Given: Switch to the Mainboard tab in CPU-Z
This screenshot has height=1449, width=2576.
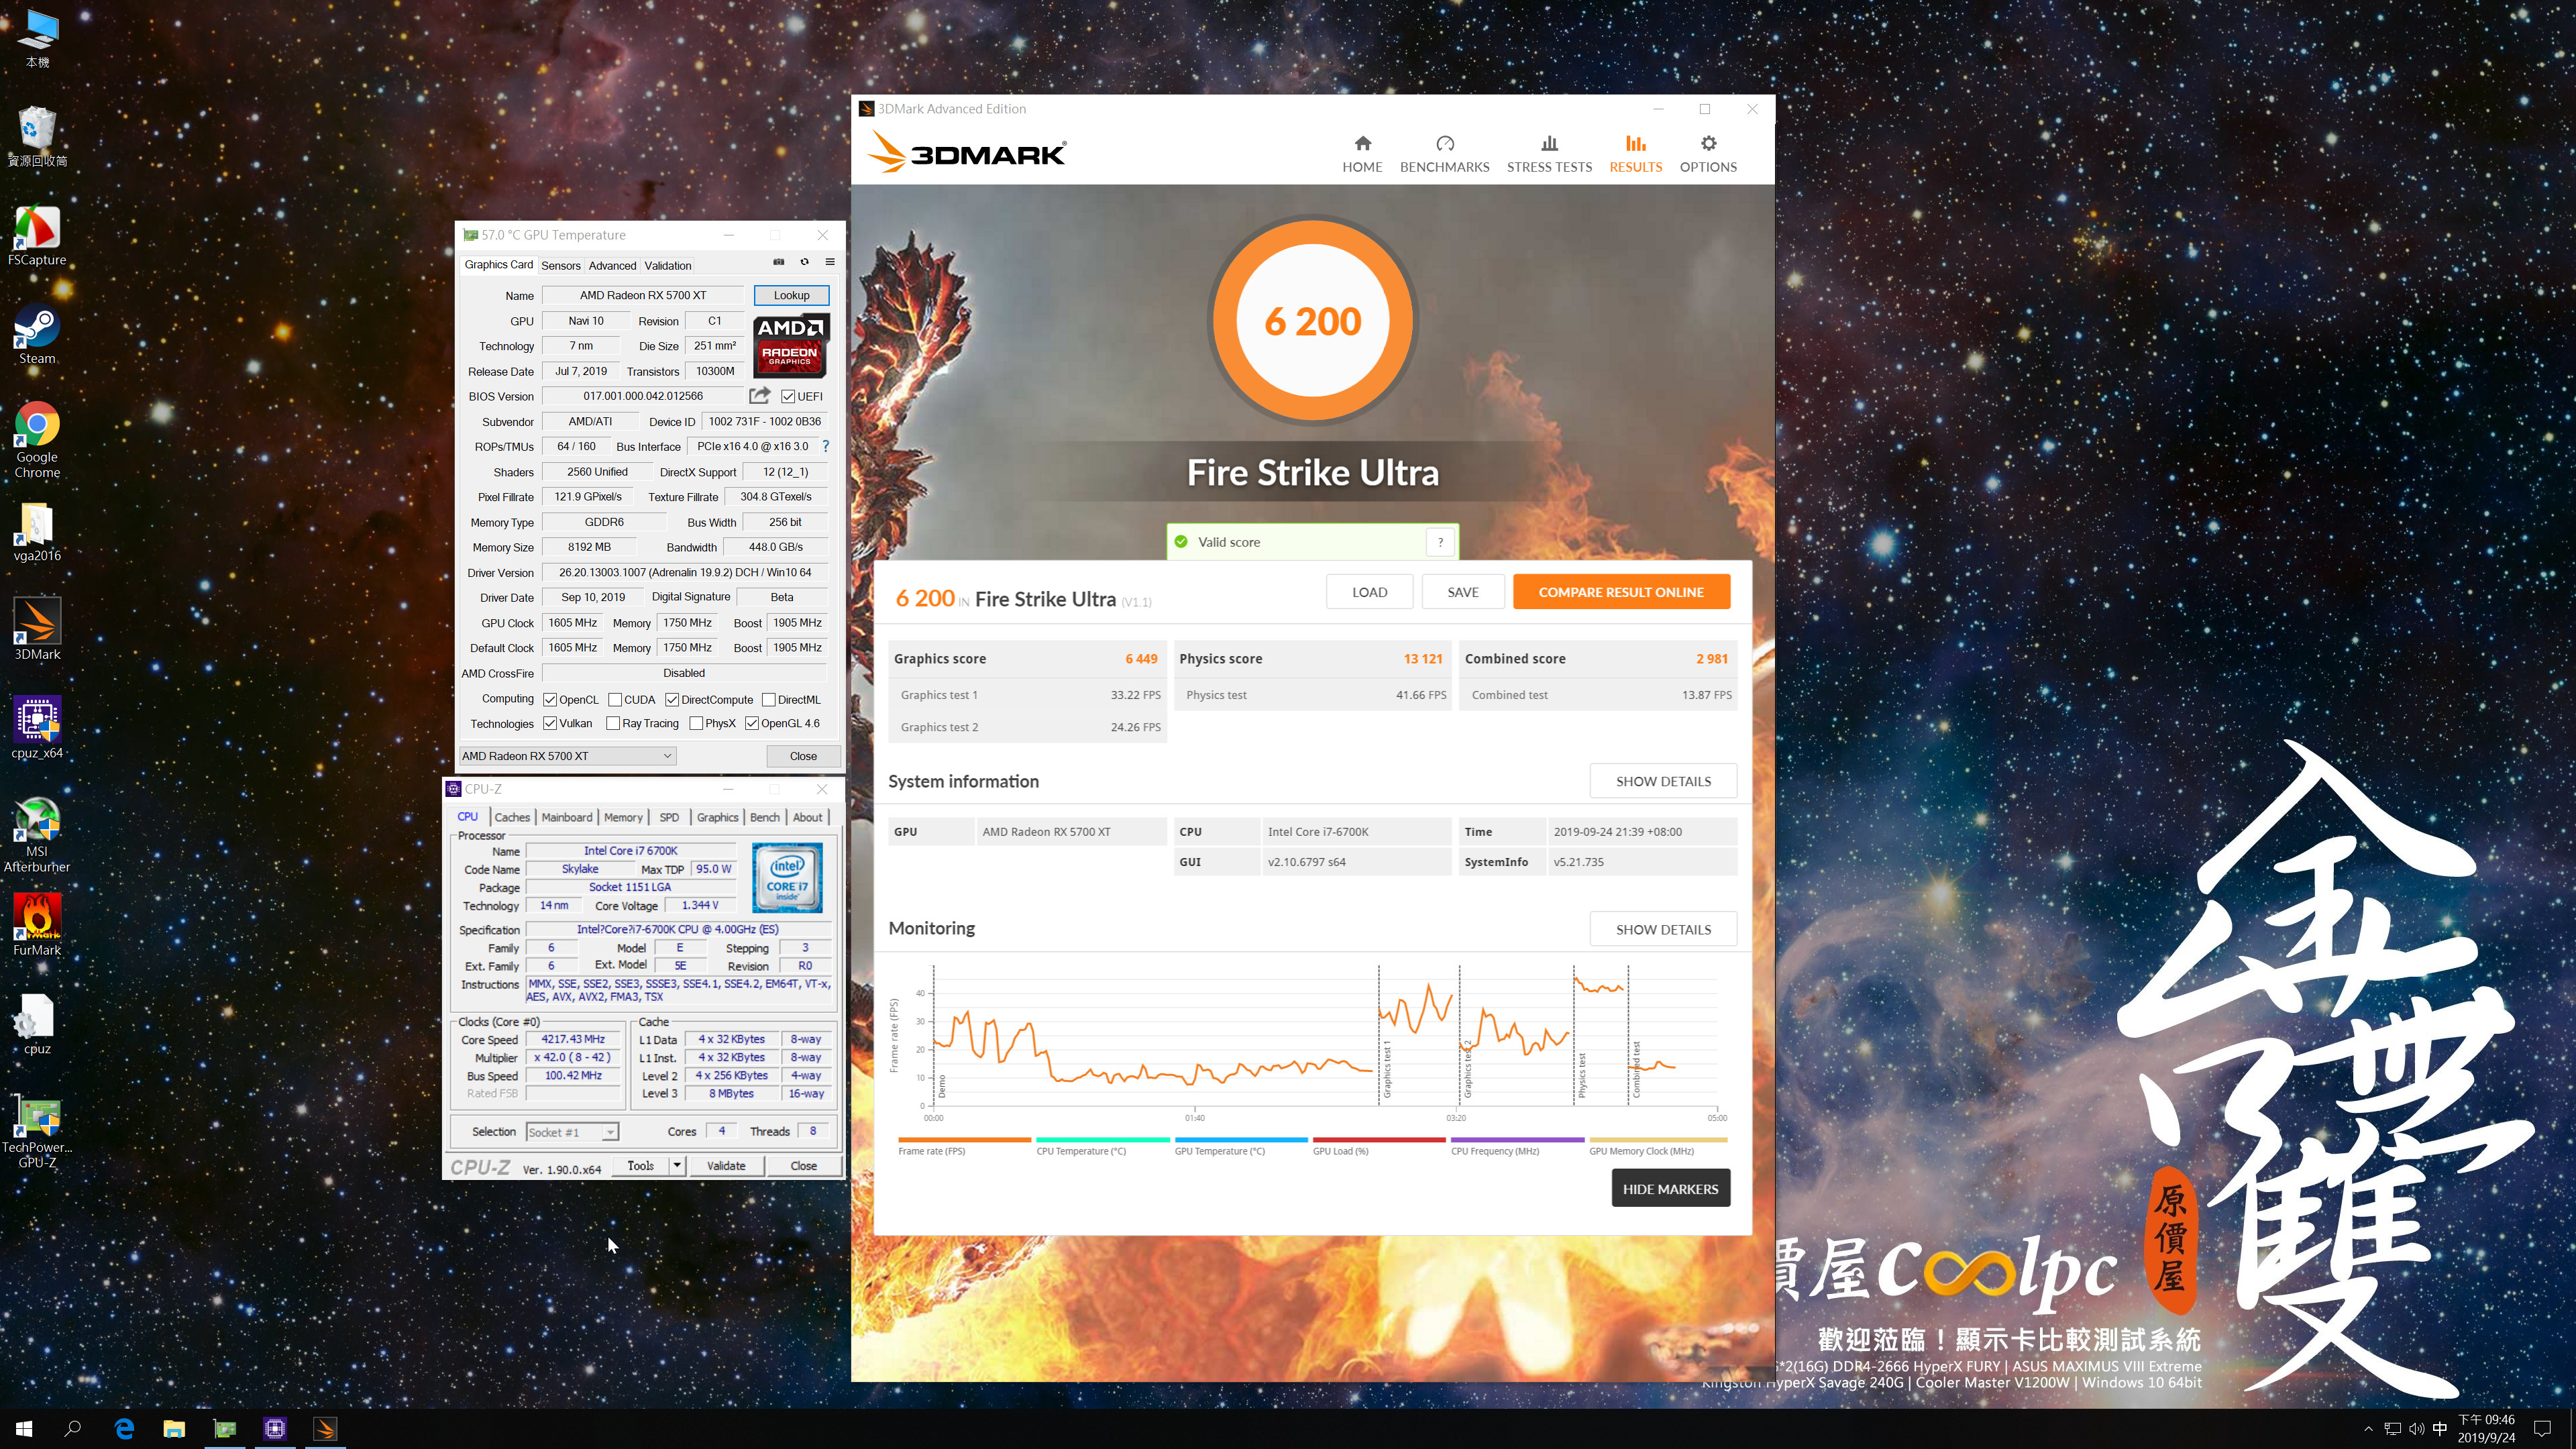Looking at the screenshot, I should (x=567, y=817).
